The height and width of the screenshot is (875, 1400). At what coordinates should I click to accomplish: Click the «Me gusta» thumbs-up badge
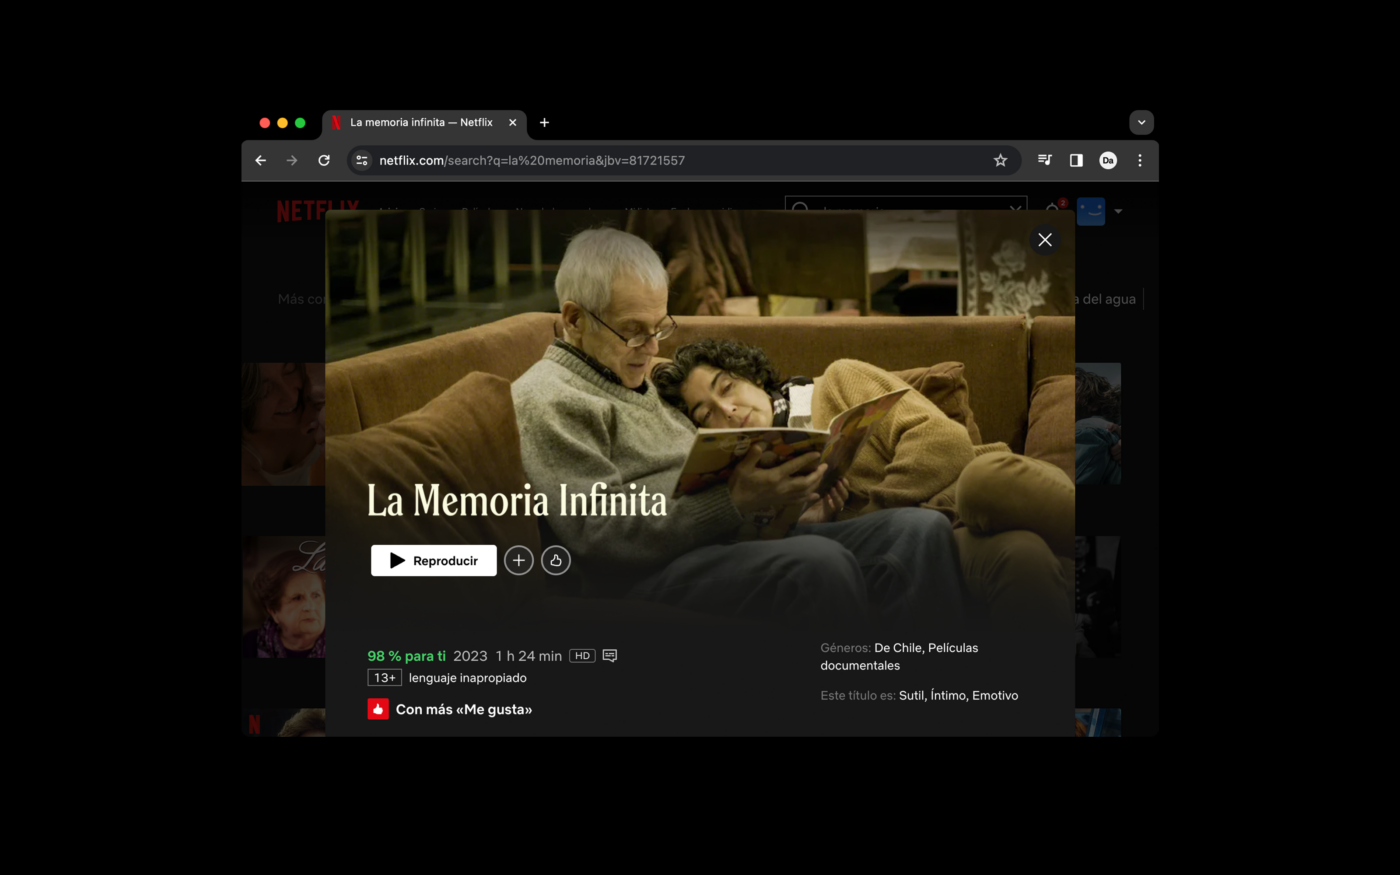(x=378, y=708)
